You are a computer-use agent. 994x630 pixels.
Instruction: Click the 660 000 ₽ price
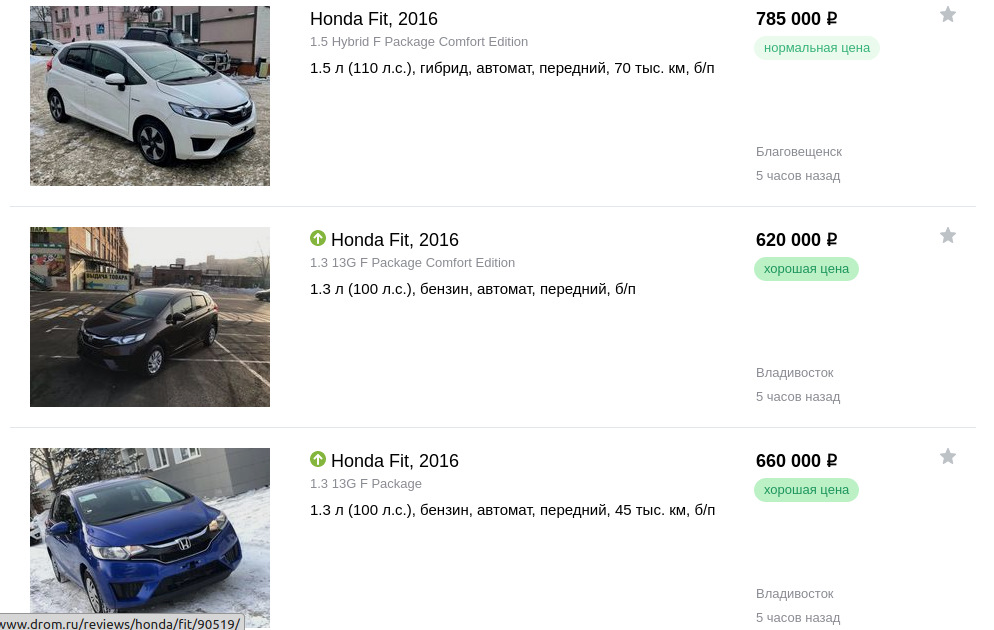coord(796,461)
